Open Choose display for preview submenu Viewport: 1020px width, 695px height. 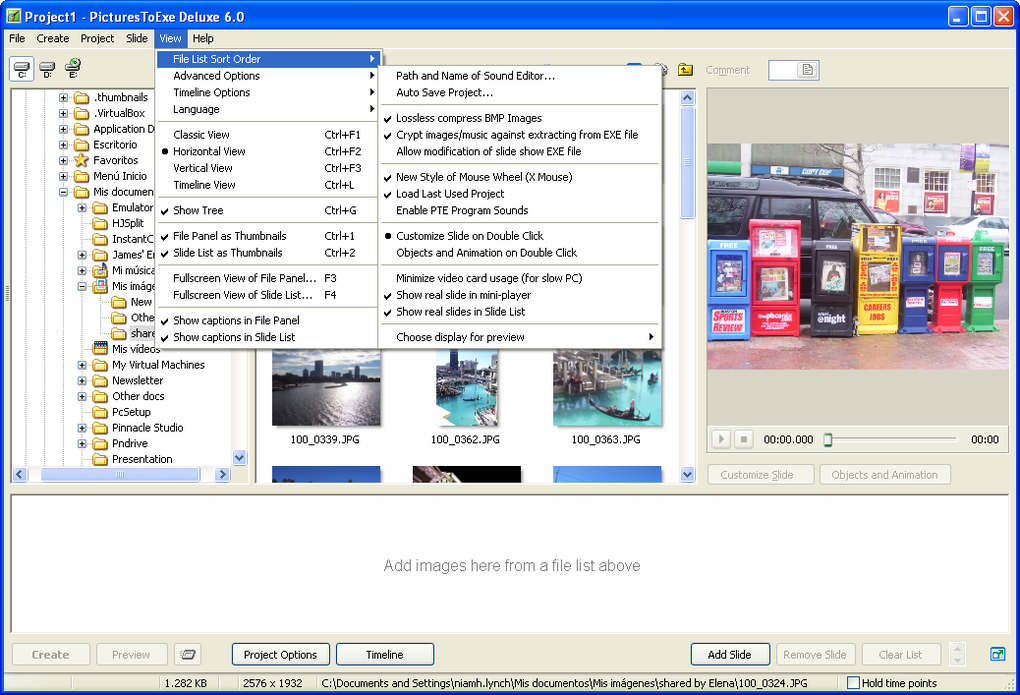click(520, 337)
